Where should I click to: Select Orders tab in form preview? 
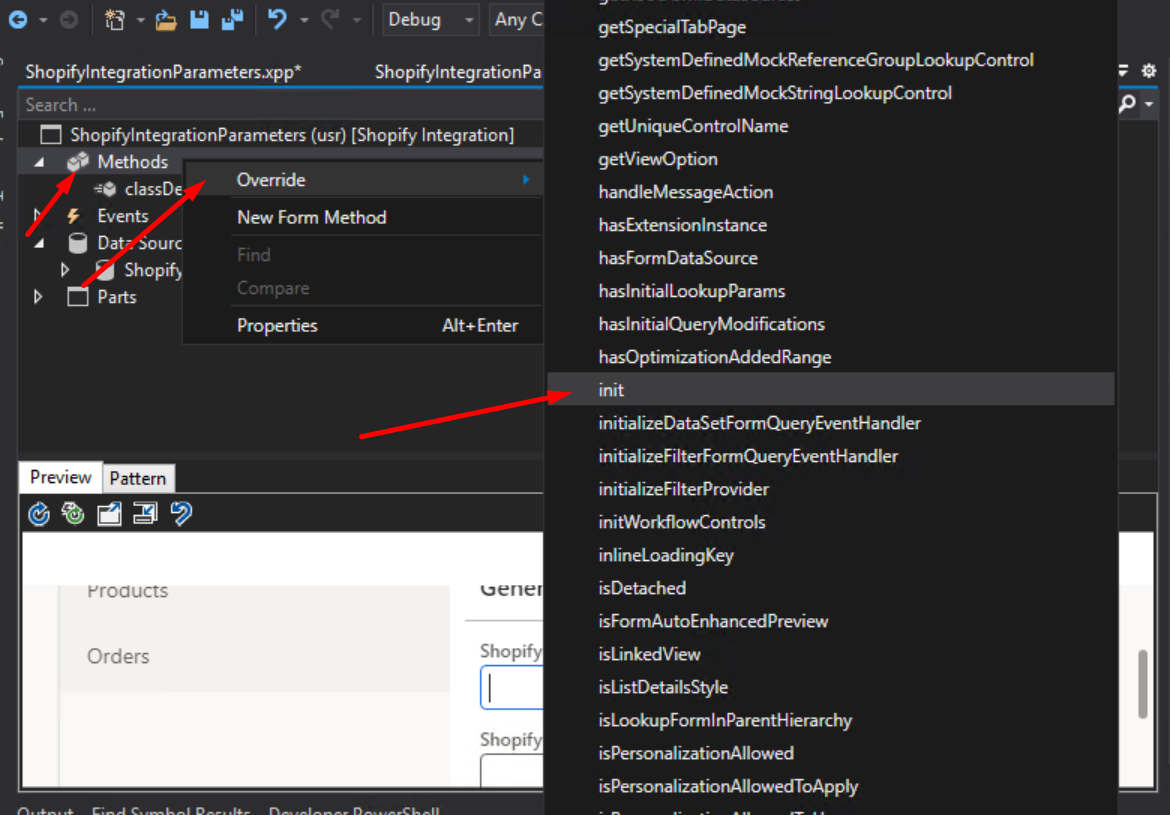point(118,656)
